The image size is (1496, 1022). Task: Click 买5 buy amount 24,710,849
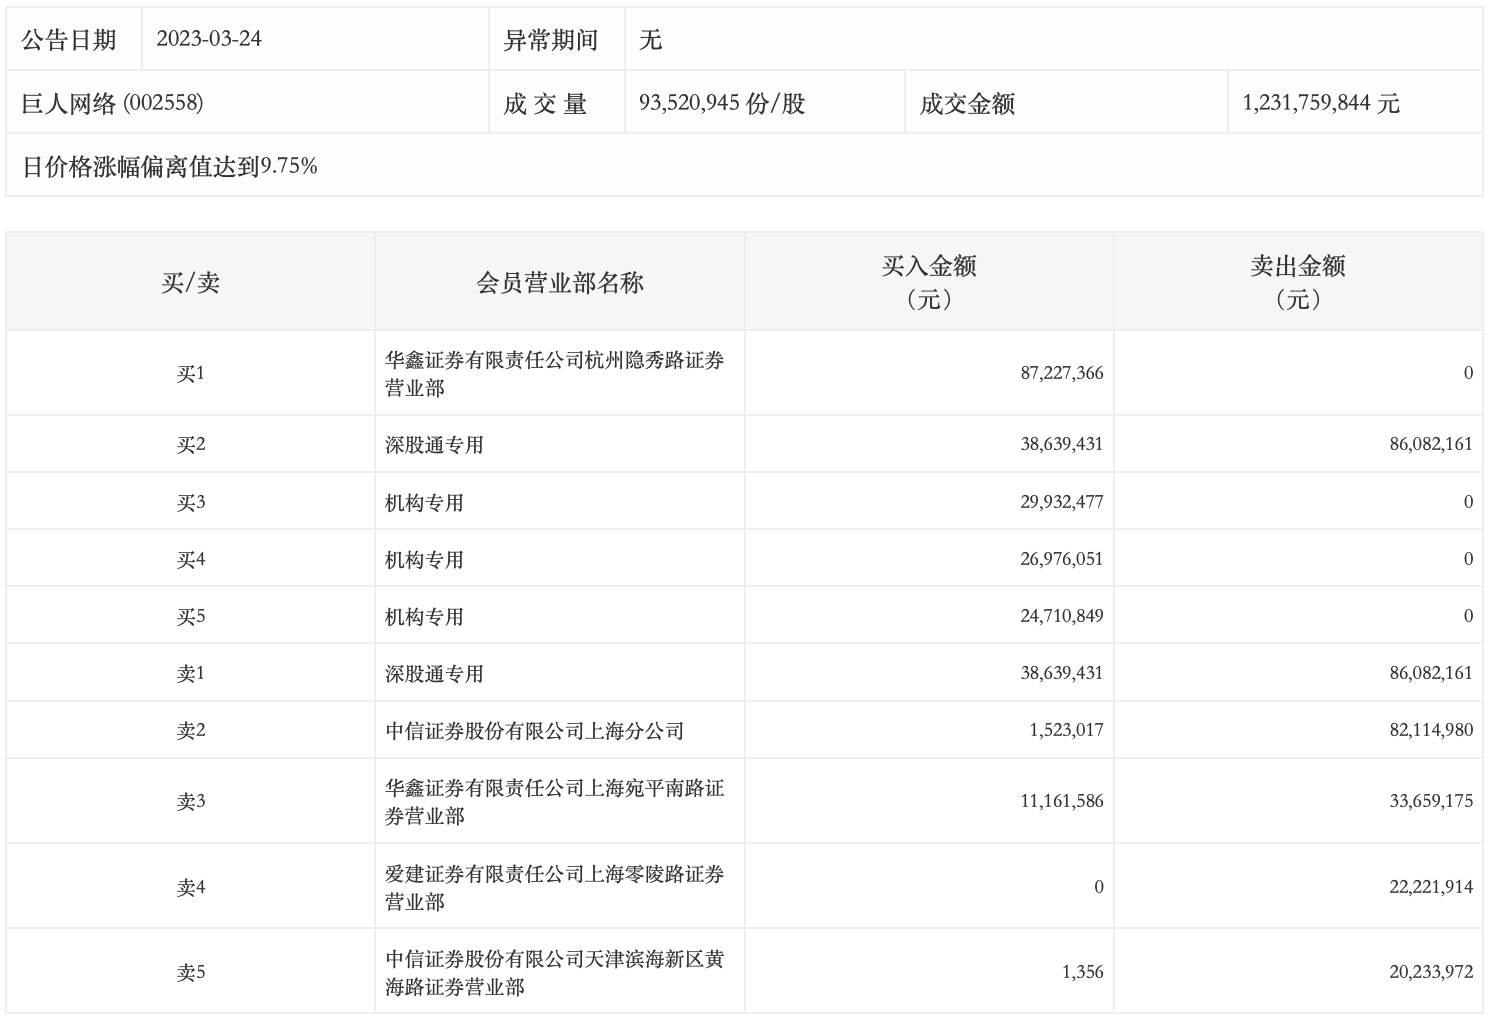1061,616
